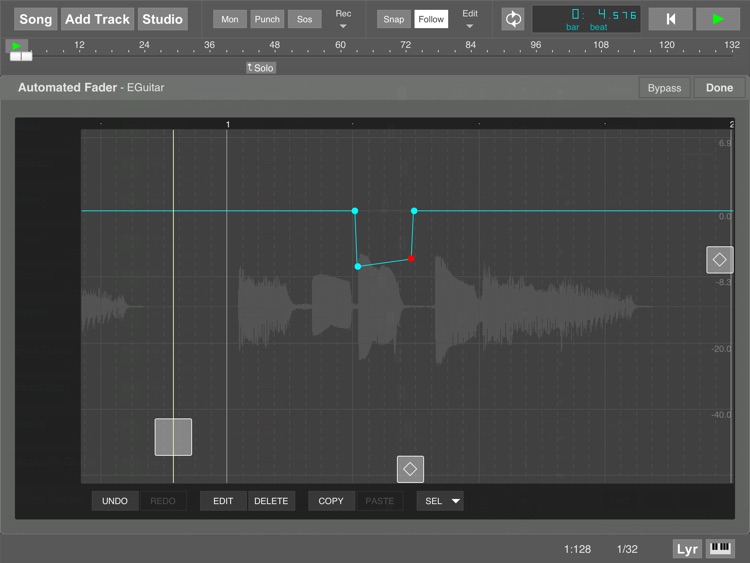Open the Rec dropdown

(x=343, y=19)
